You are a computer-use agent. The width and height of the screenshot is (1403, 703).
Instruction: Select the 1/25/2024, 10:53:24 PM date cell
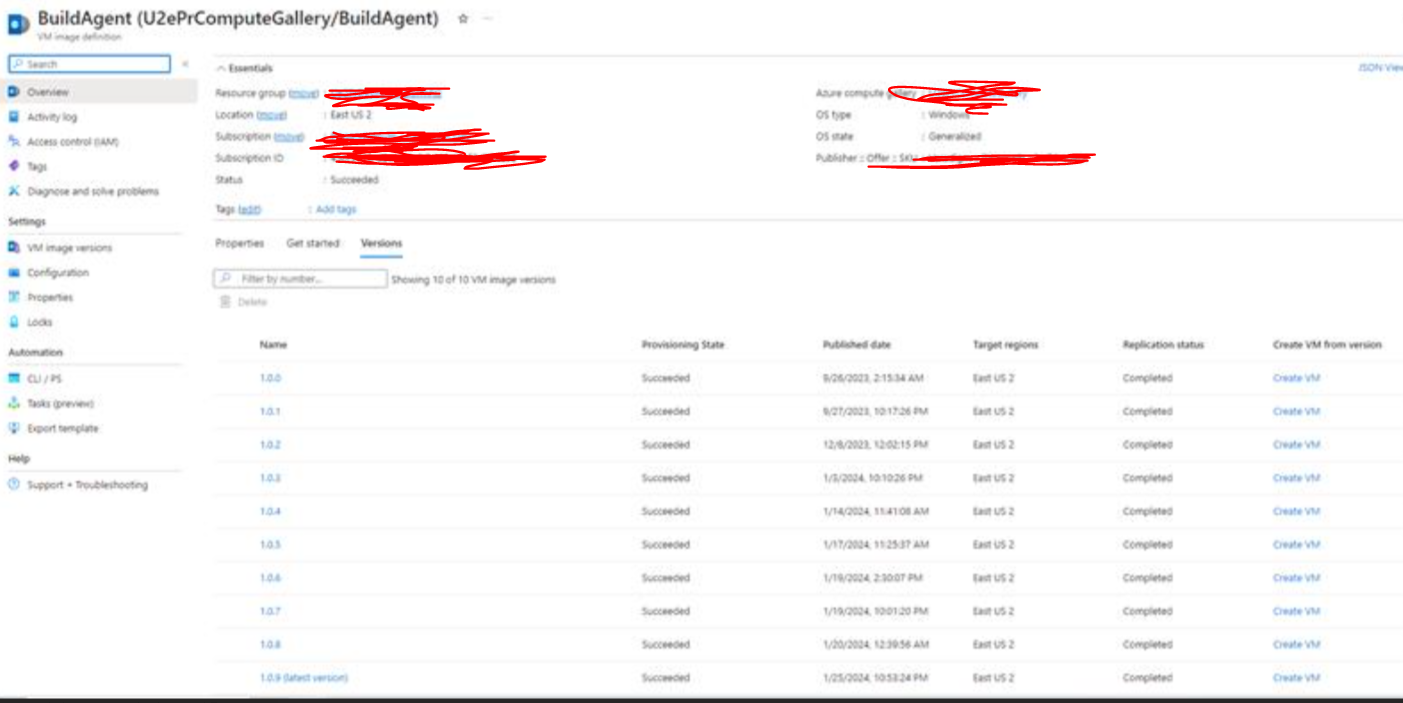pos(876,678)
